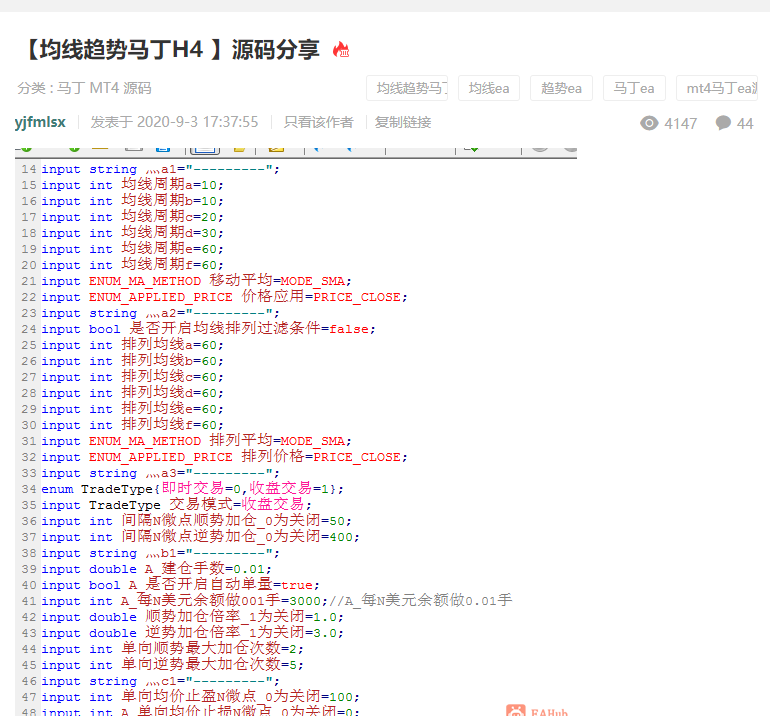Open the mt4马丁ea tag
770x716 pixels.
point(717,88)
